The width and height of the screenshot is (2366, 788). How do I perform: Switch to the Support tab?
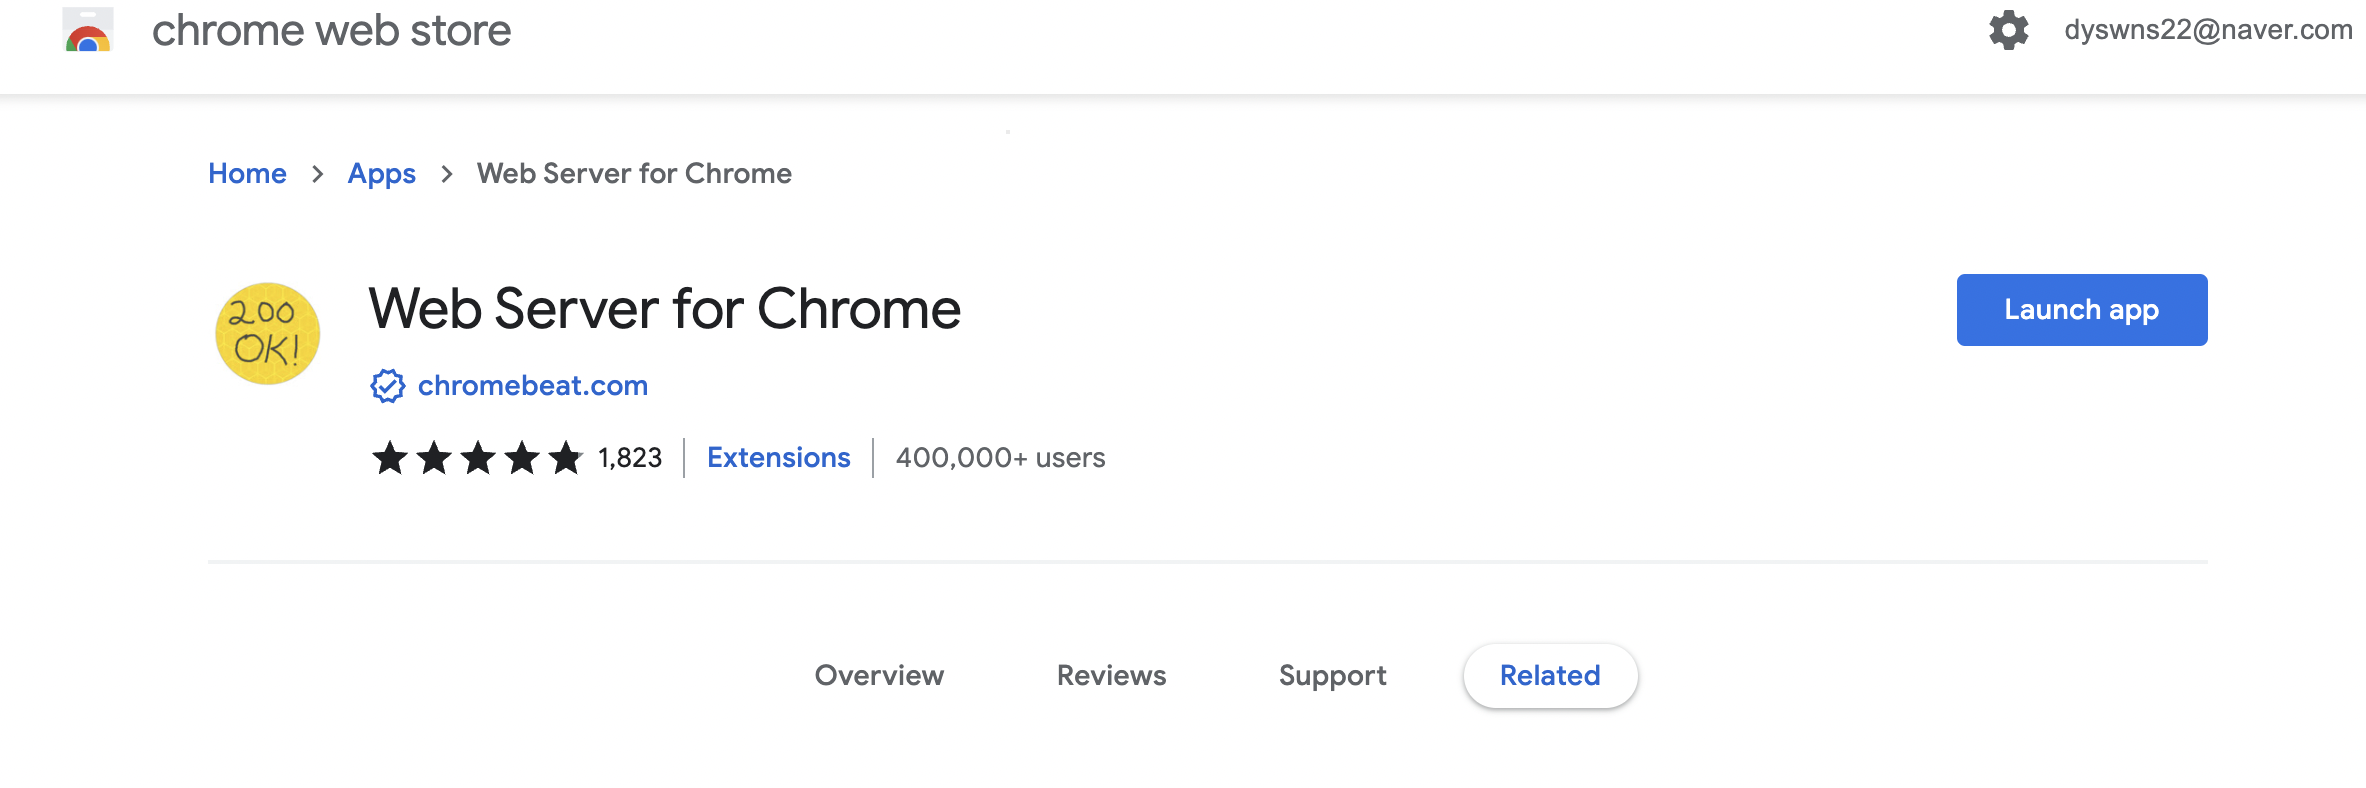[1333, 676]
